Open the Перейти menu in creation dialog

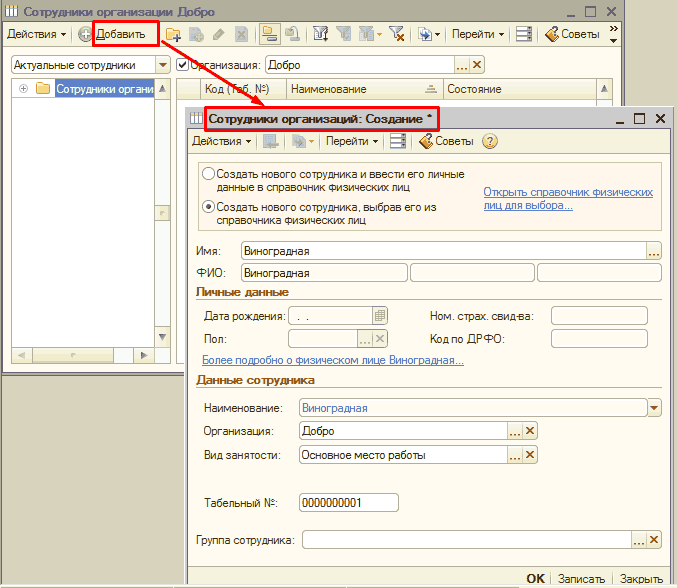[352, 141]
